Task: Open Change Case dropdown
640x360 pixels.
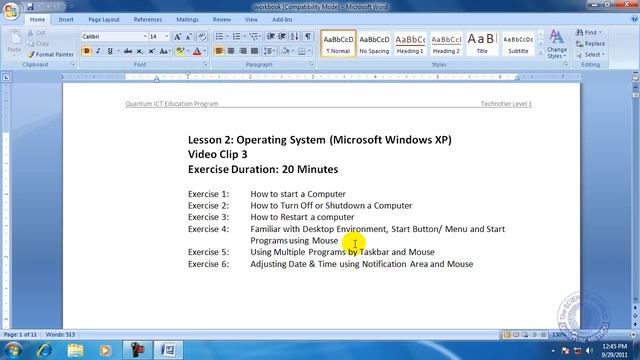Action: coord(165,51)
